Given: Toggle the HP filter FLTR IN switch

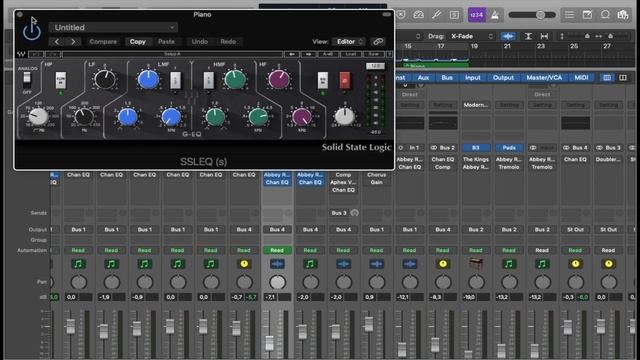Looking at the screenshot, I should [60, 80].
